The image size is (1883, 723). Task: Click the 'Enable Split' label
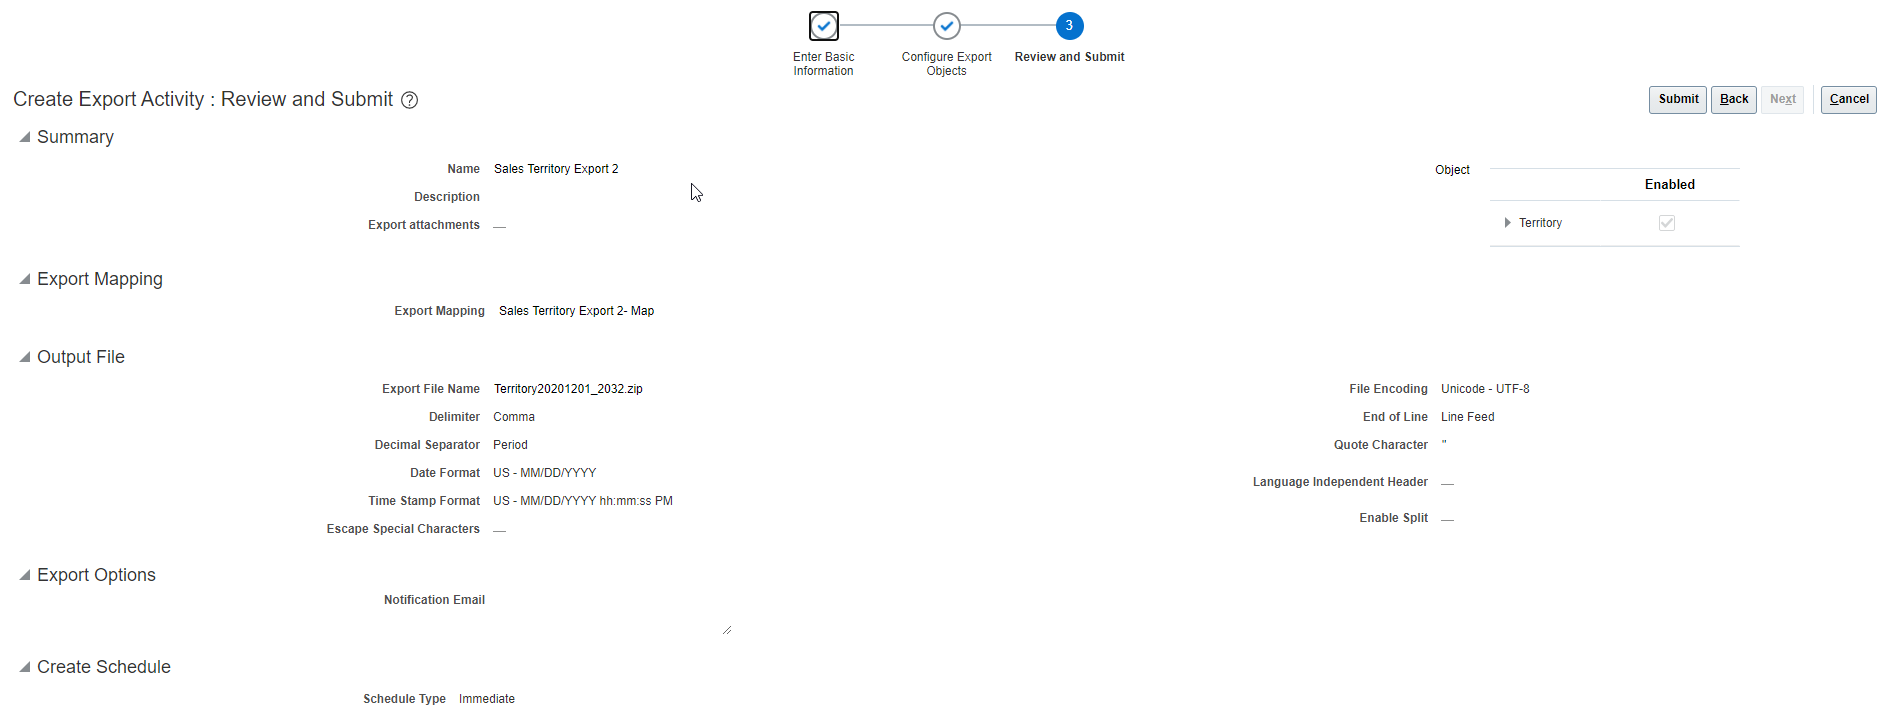(x=1393, y=518)
